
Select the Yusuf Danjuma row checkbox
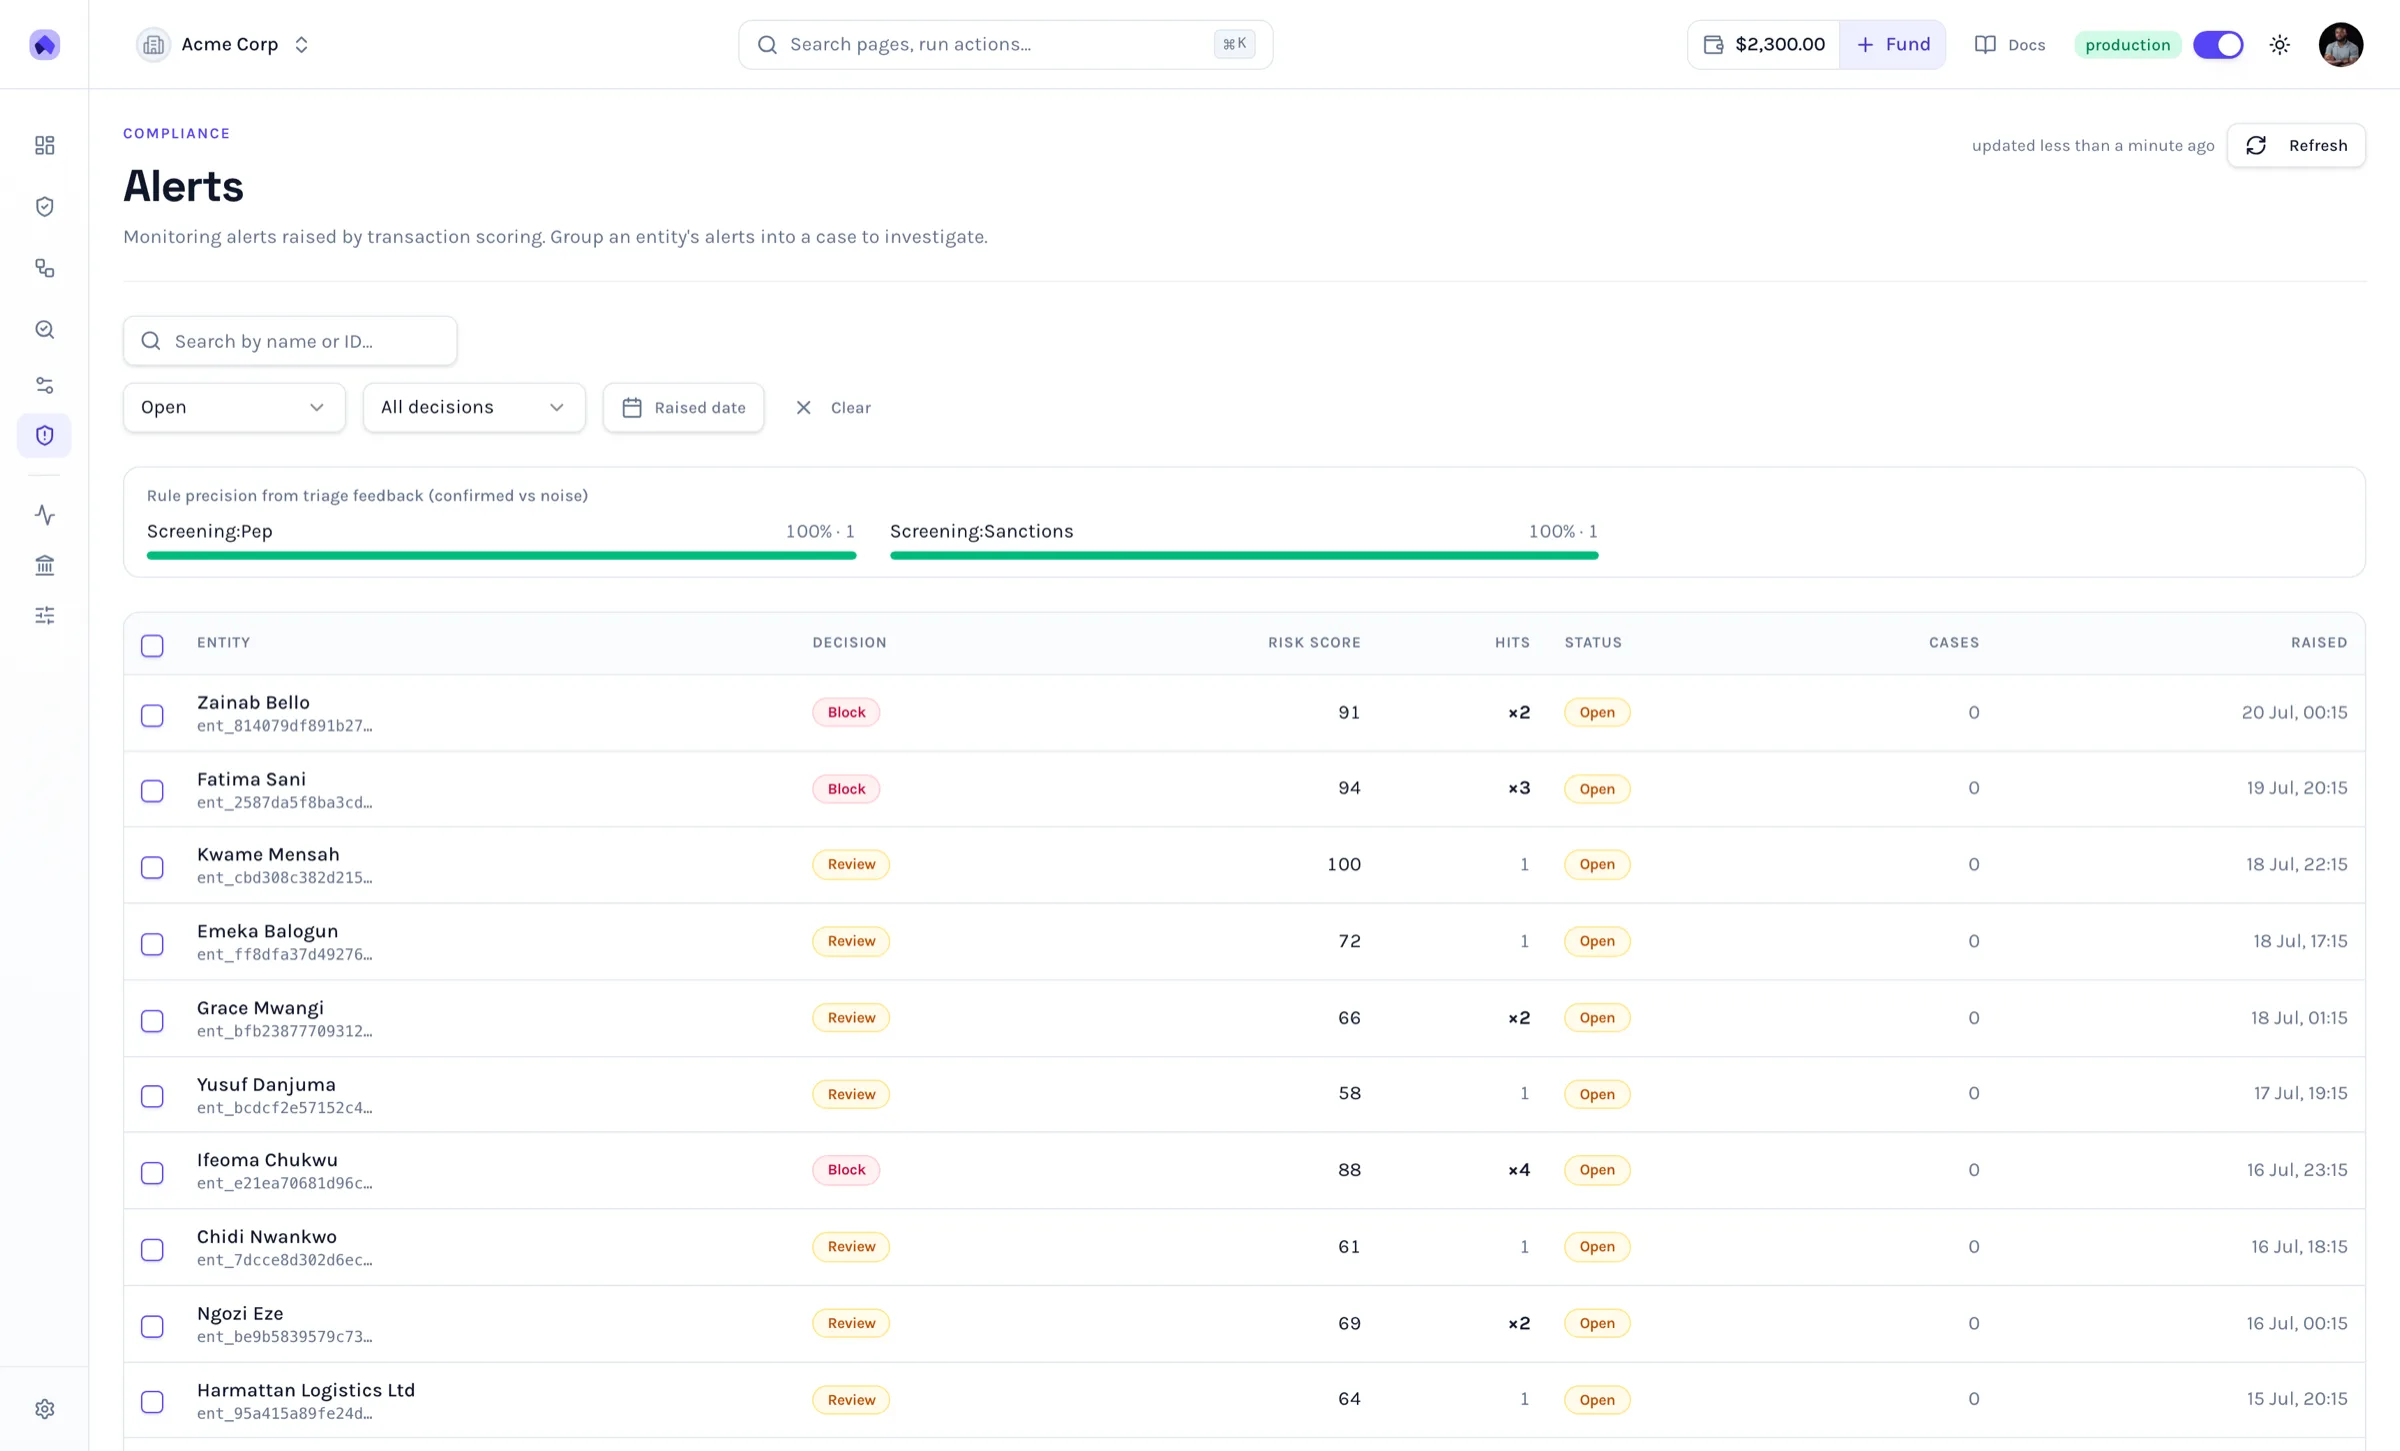point(152,1096)
